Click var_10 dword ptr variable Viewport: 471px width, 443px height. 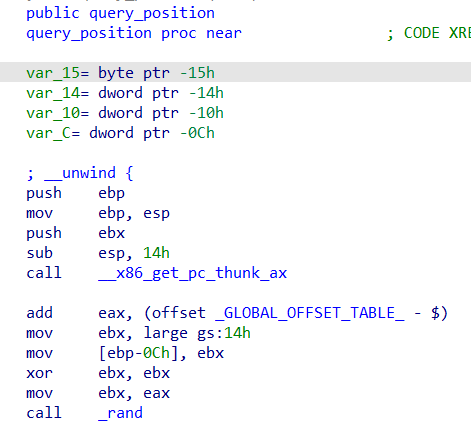click(125, 113)
